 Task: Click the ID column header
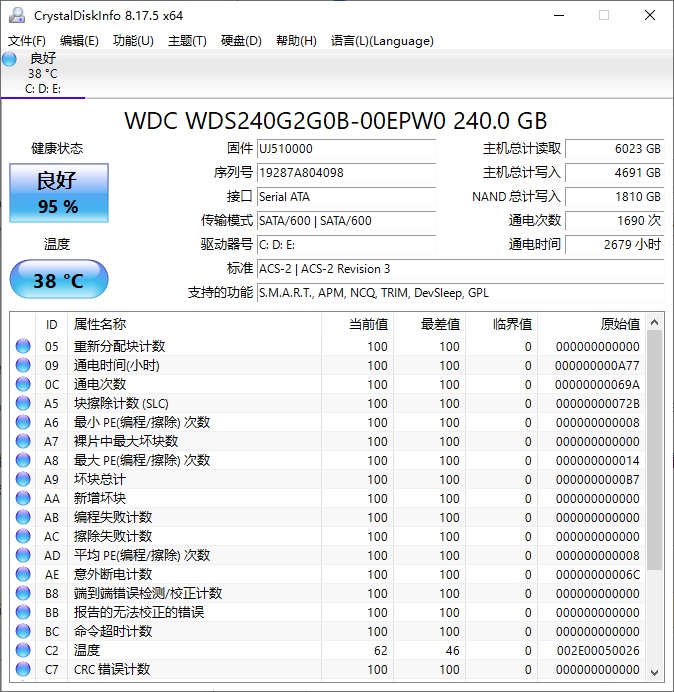point(52,325)
